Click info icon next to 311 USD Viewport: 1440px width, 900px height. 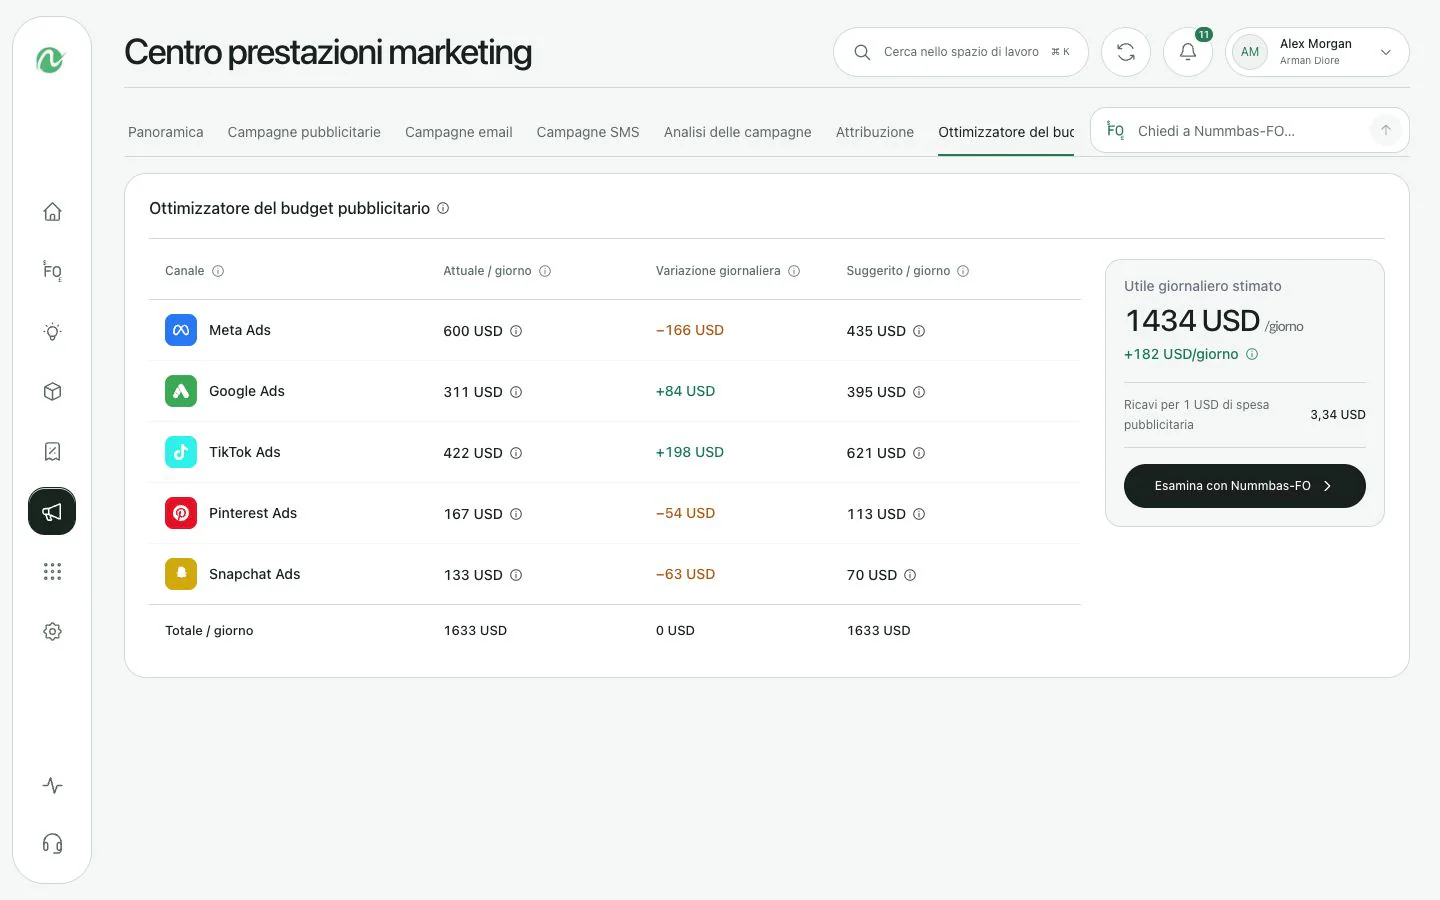(516, 392)
